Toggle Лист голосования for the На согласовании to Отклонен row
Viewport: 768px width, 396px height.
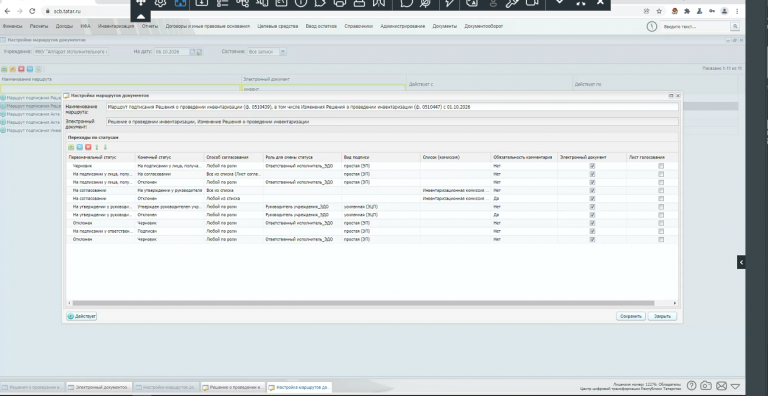click(661, 198)
